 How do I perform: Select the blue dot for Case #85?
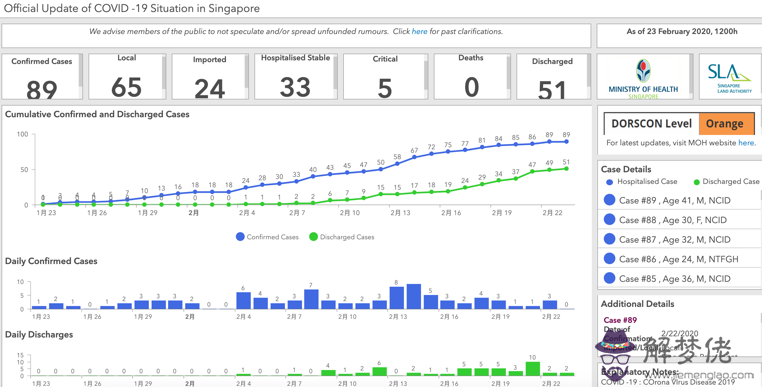(609, 278)
